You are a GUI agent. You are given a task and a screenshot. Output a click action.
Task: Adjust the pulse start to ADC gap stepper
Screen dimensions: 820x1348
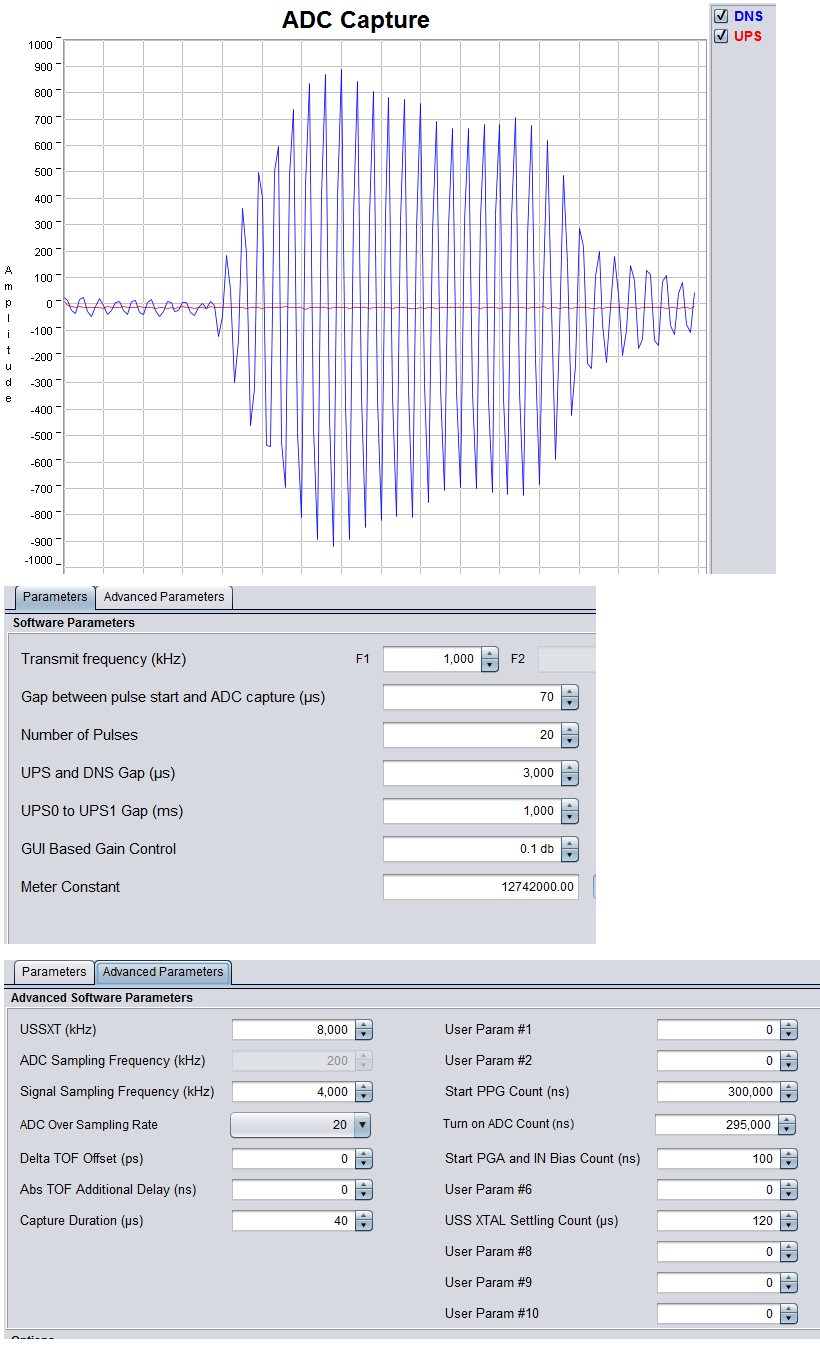tap(569, 697)
